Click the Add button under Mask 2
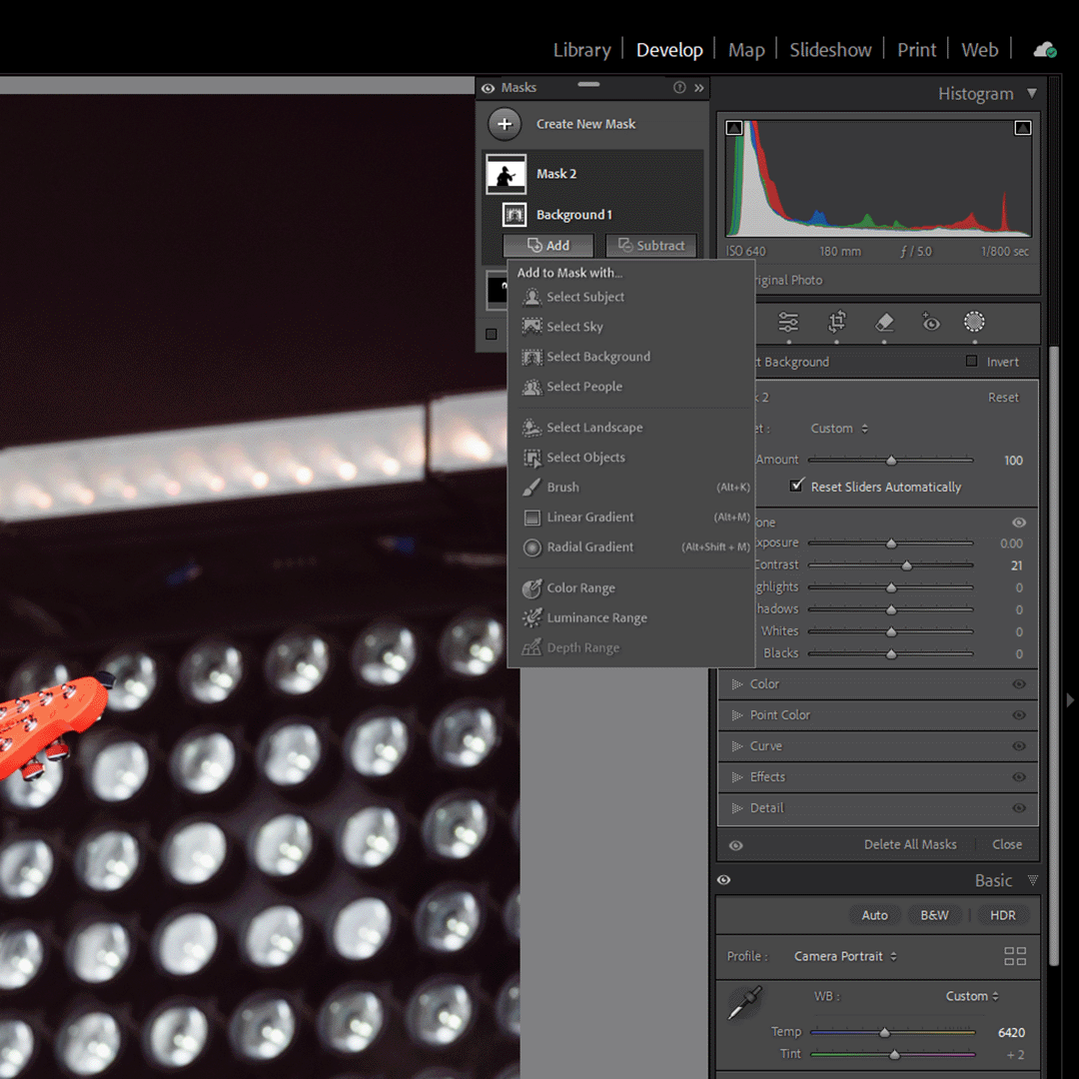Screen dimensions: 1079x1079 coord(548,246)
